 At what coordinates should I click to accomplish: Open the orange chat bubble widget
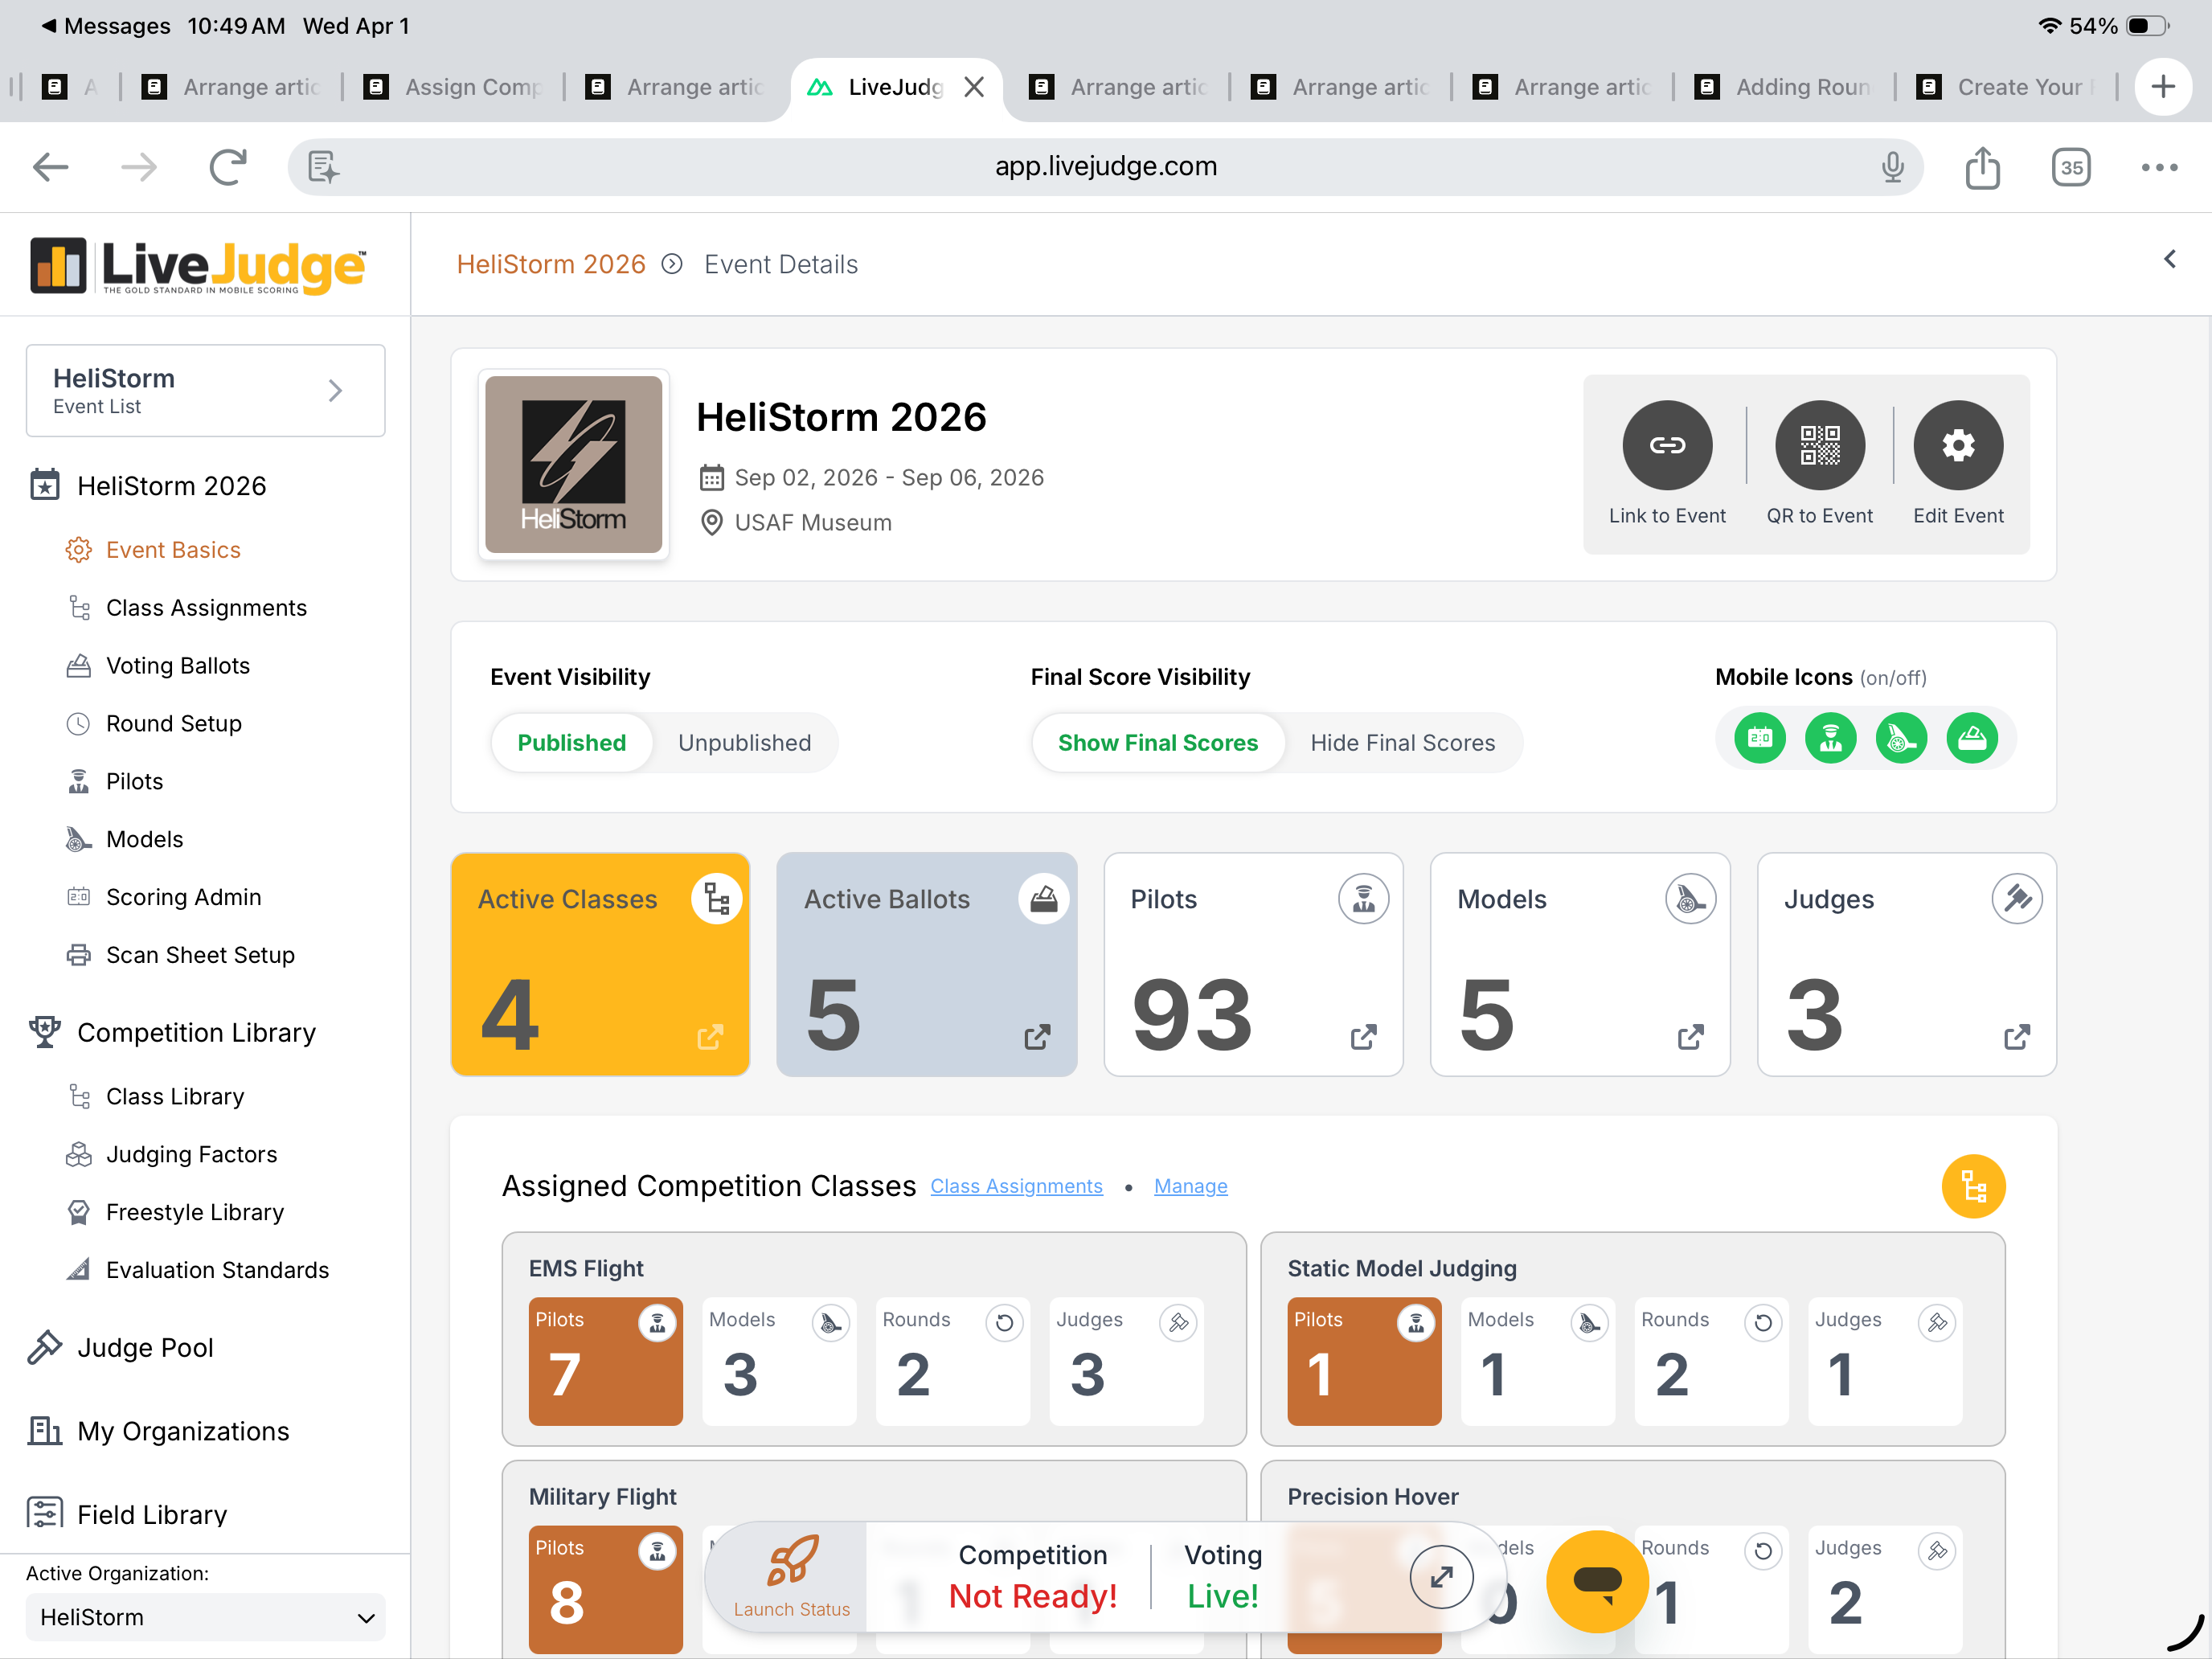coord(1596,1581)
